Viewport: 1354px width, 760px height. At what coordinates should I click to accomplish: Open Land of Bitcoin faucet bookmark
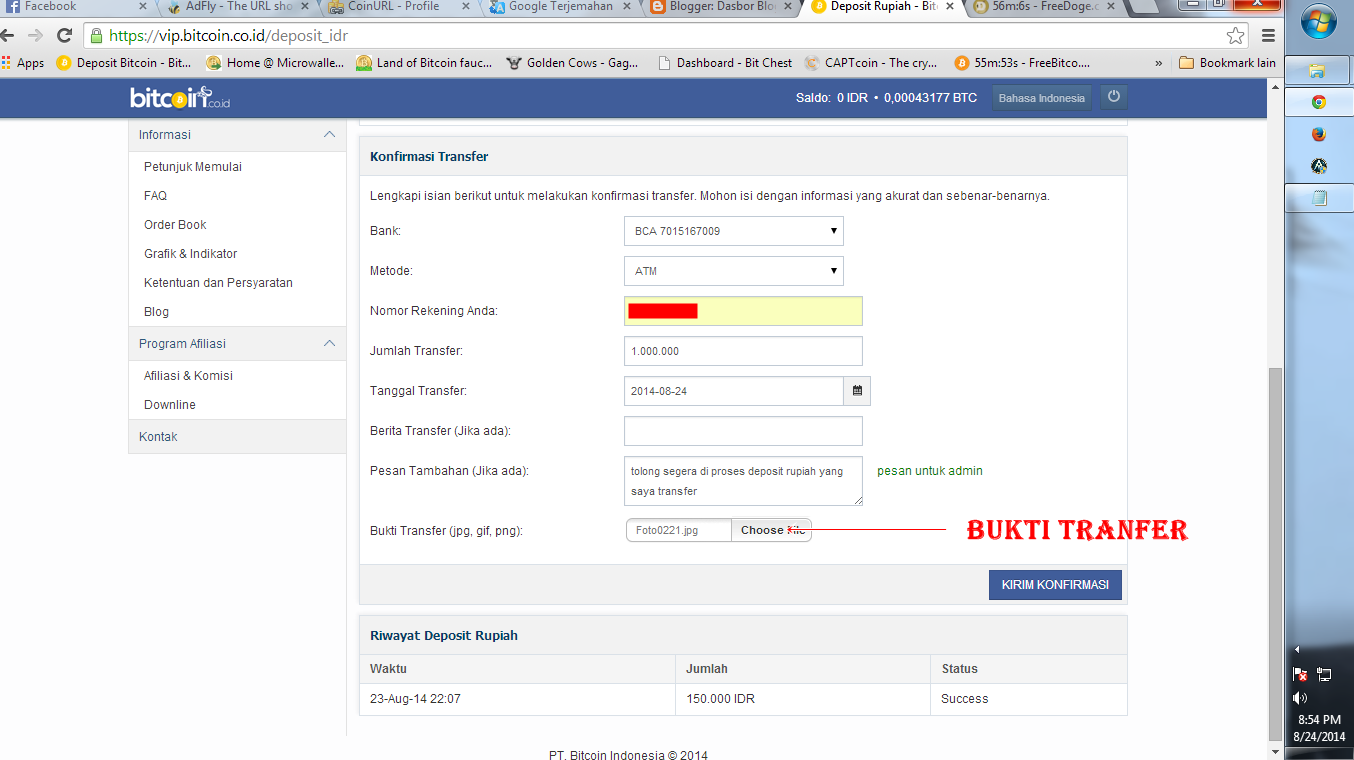coord(424,63)
